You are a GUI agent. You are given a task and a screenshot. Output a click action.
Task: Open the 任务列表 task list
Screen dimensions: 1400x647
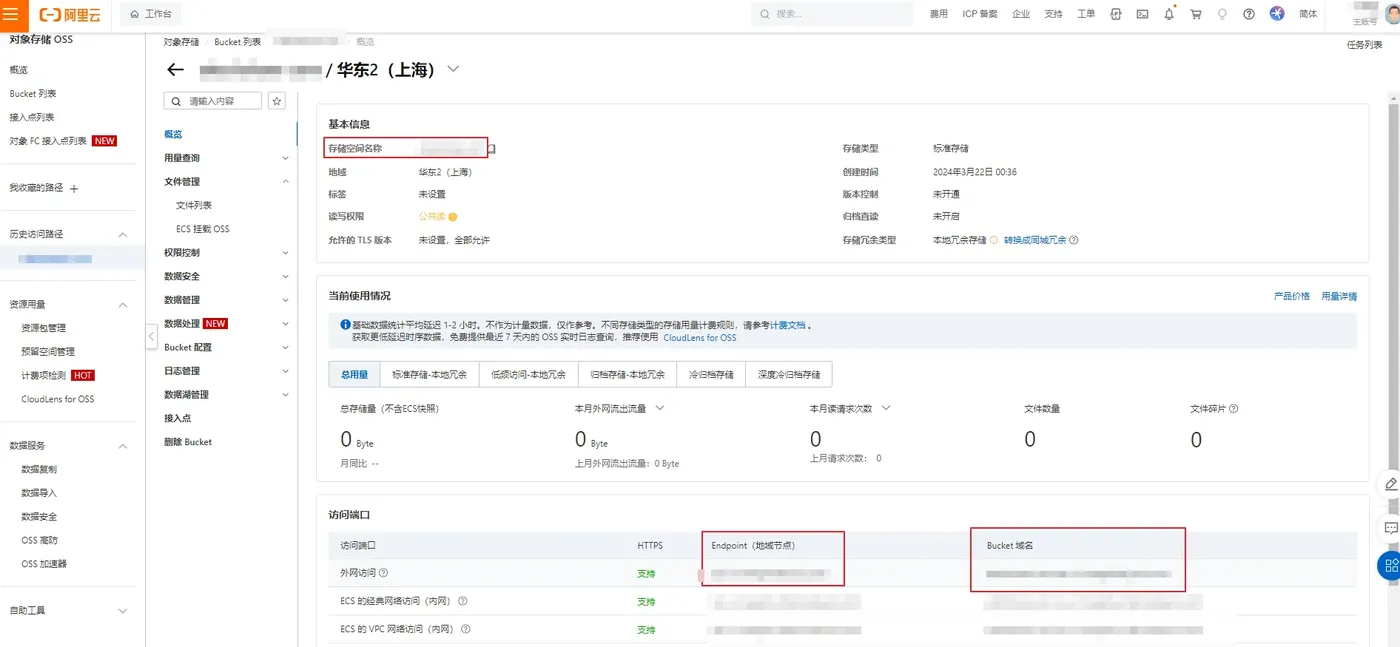[x=1364, y=44]
